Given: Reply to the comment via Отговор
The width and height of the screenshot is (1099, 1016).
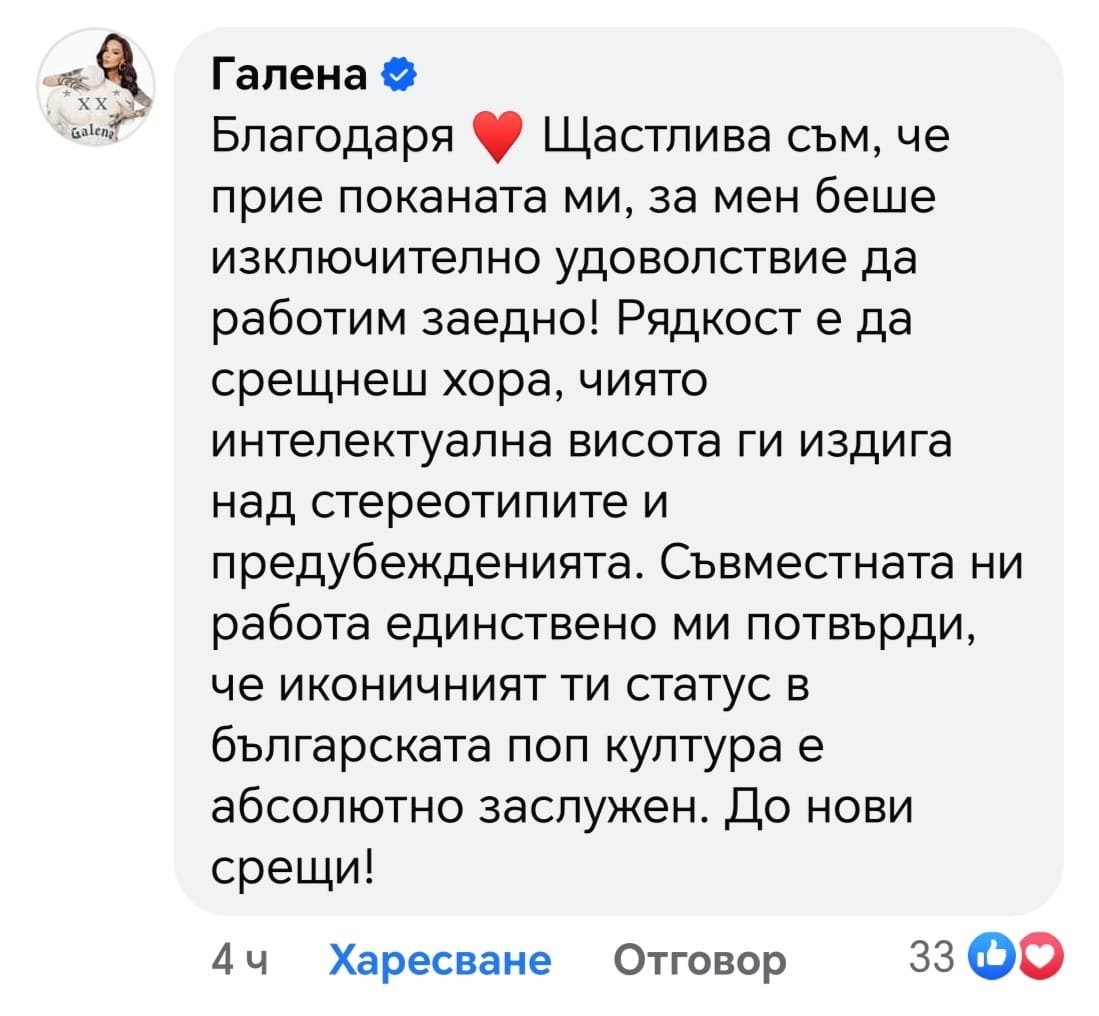Looking at the screenshot, I should coord(700,960).
